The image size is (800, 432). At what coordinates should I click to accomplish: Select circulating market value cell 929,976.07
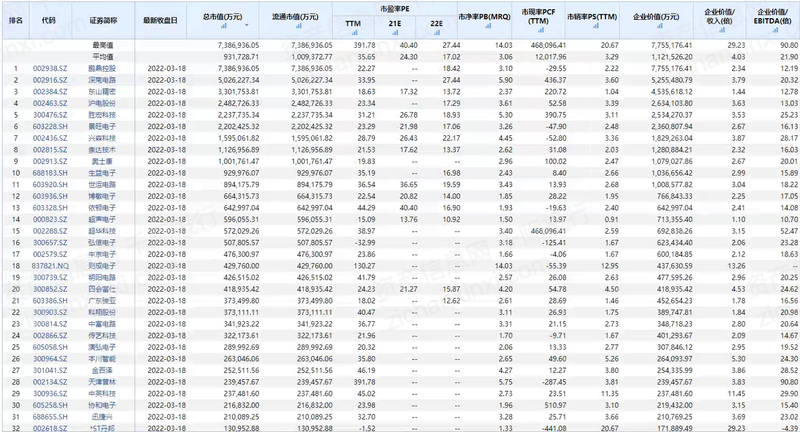[x=315, y=173]
